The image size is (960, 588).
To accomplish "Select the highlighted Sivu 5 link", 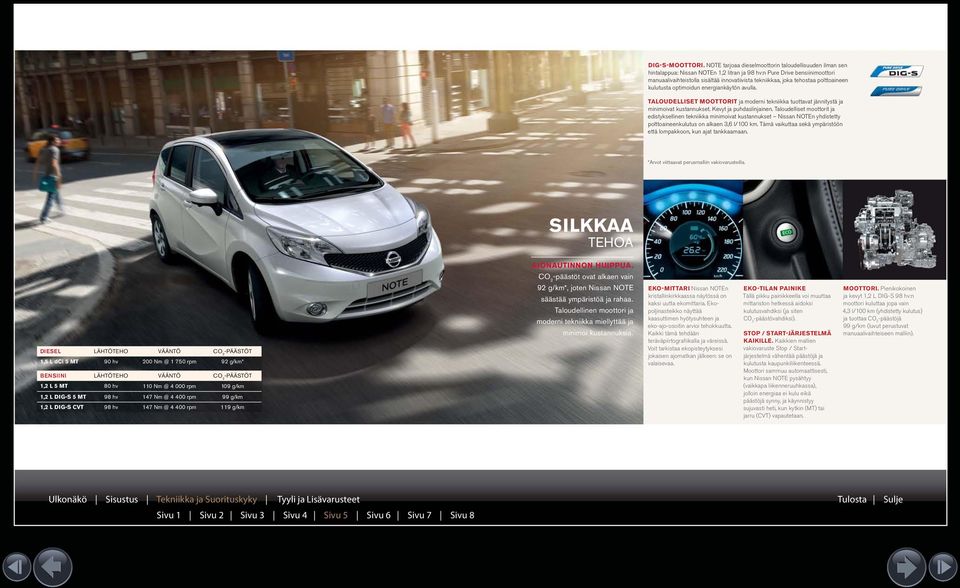I will [336, 515].
